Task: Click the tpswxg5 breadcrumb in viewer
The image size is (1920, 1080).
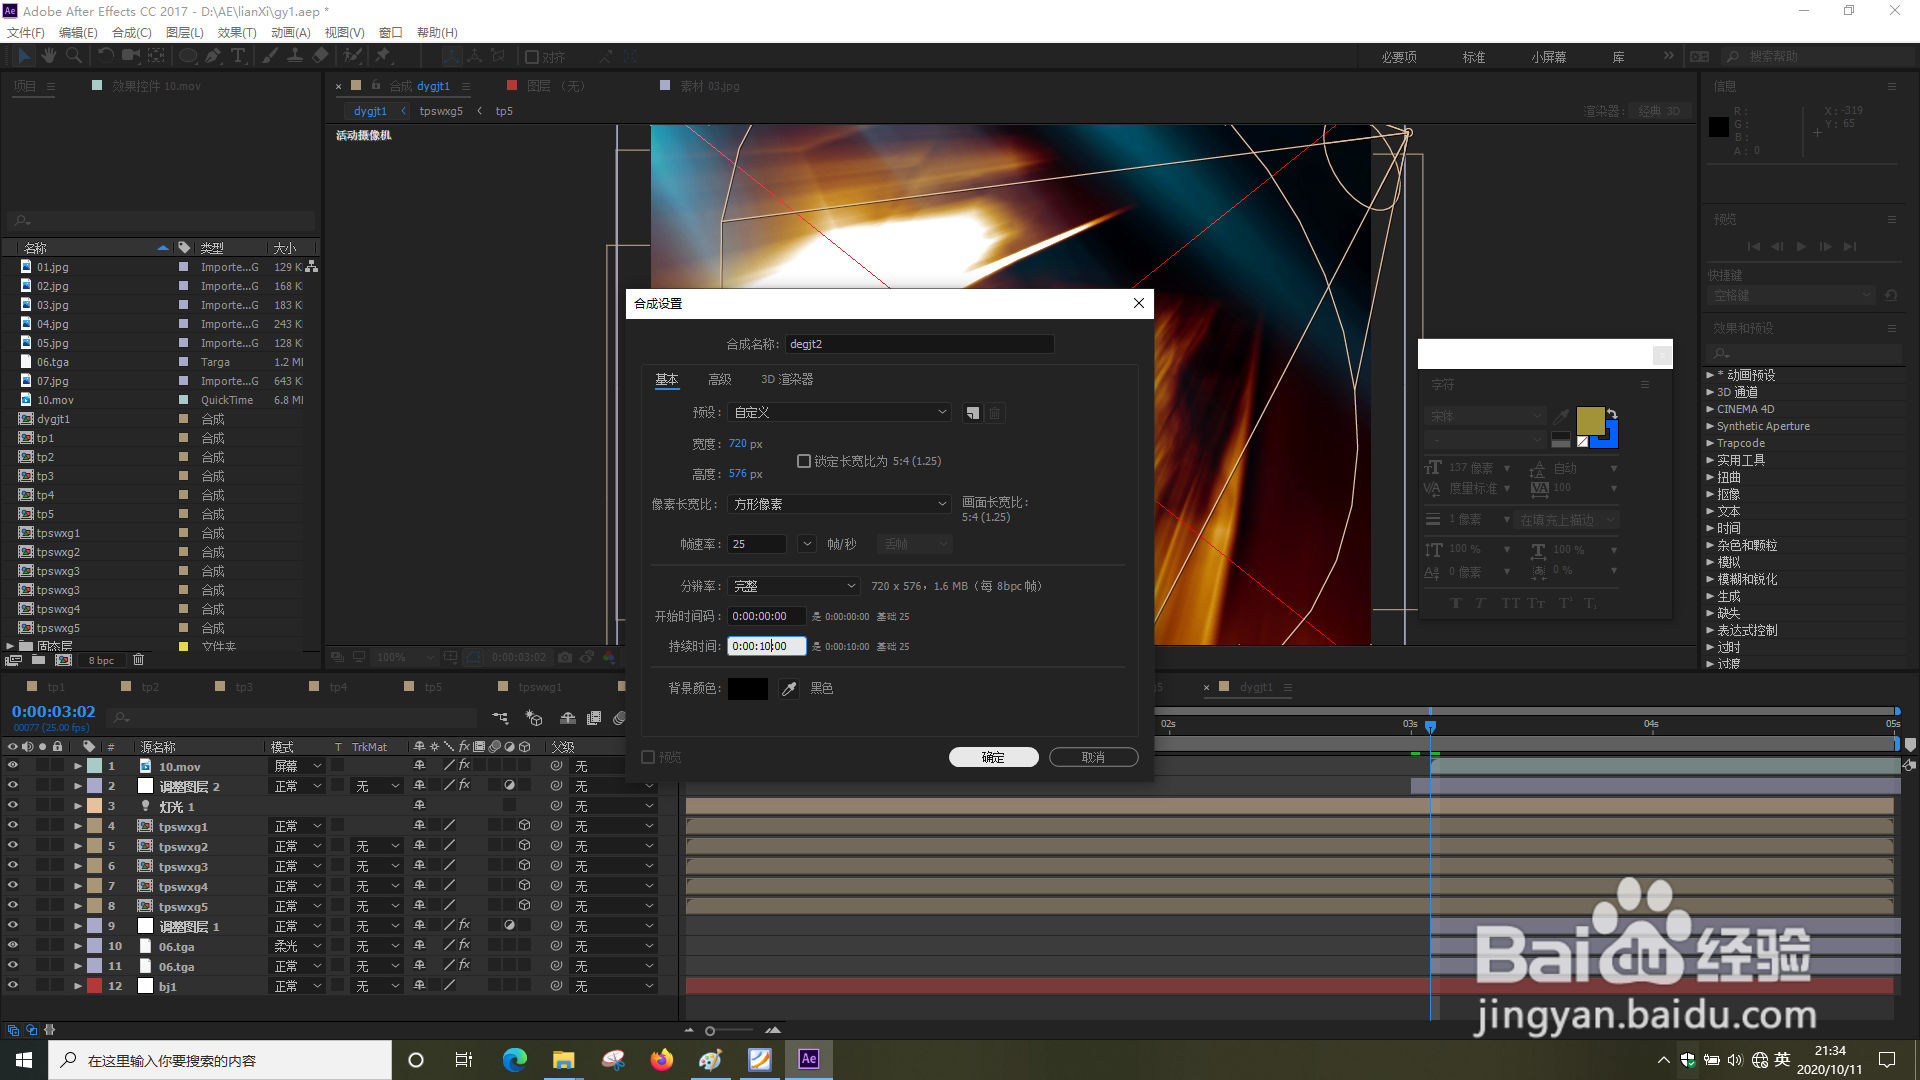Action: pos(441,111)
